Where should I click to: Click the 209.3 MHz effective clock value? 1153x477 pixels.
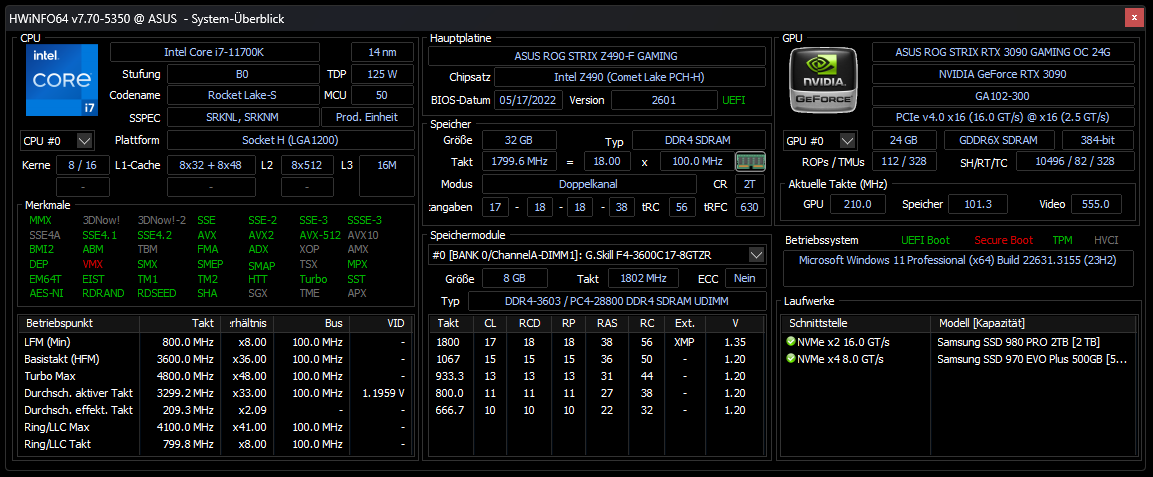click(188, 410)
